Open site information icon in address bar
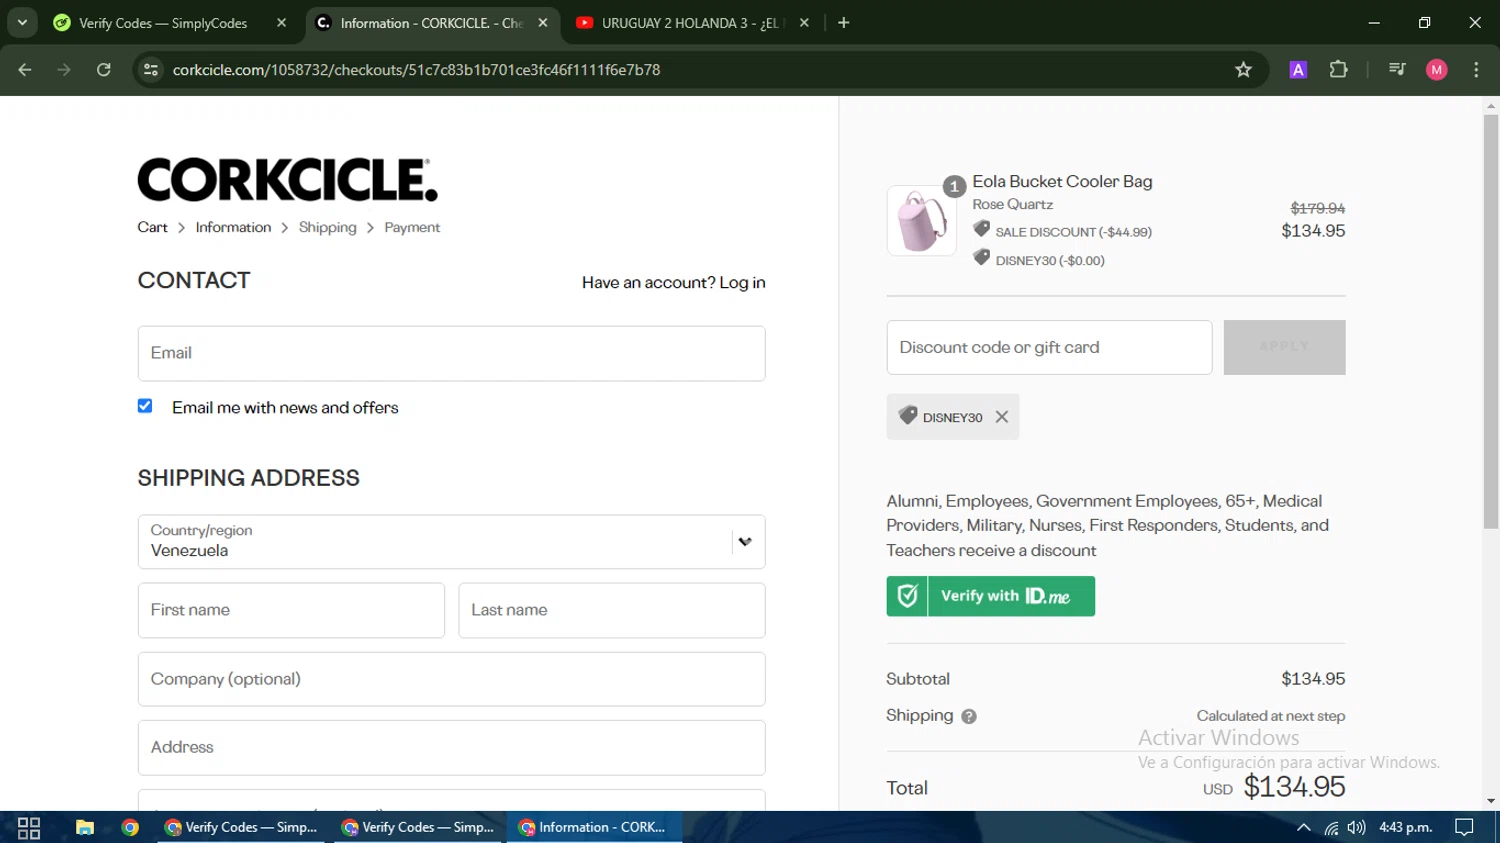 (x=151, y=70)
